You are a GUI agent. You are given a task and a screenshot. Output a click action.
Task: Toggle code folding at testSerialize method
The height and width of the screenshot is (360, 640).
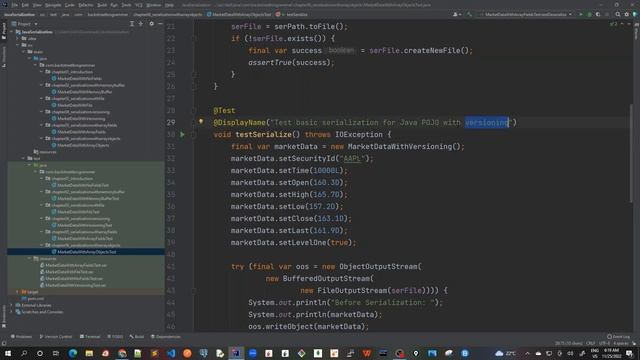pyautogui.click(x=194, y=134)
